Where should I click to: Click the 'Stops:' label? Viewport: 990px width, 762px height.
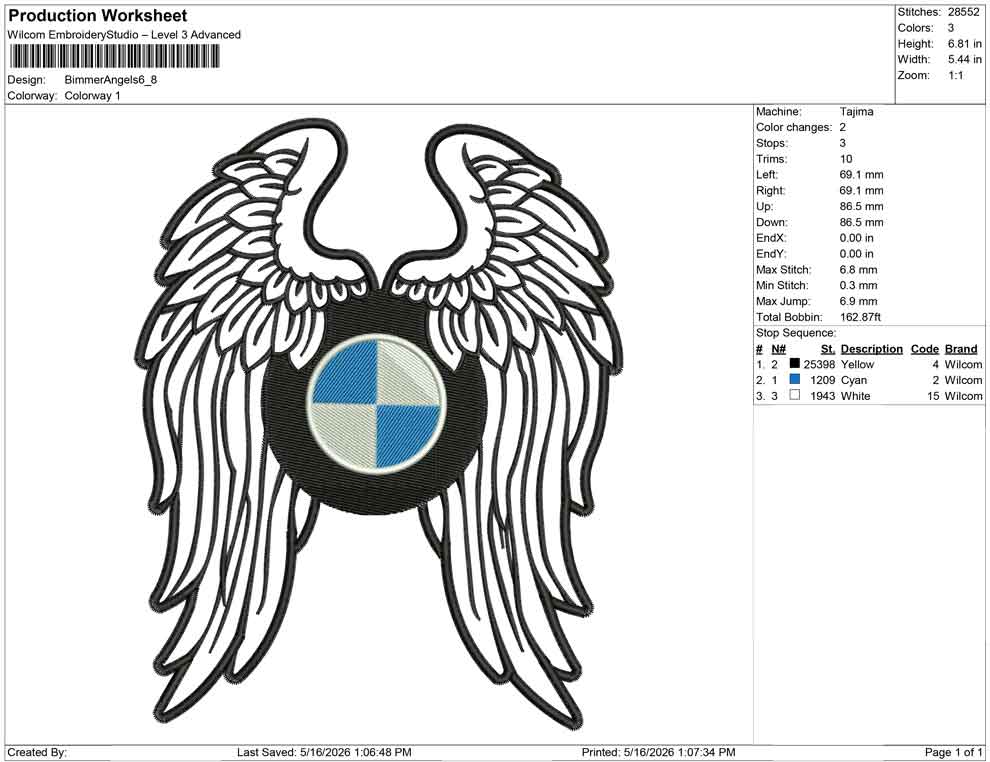(x=772, y=143)
